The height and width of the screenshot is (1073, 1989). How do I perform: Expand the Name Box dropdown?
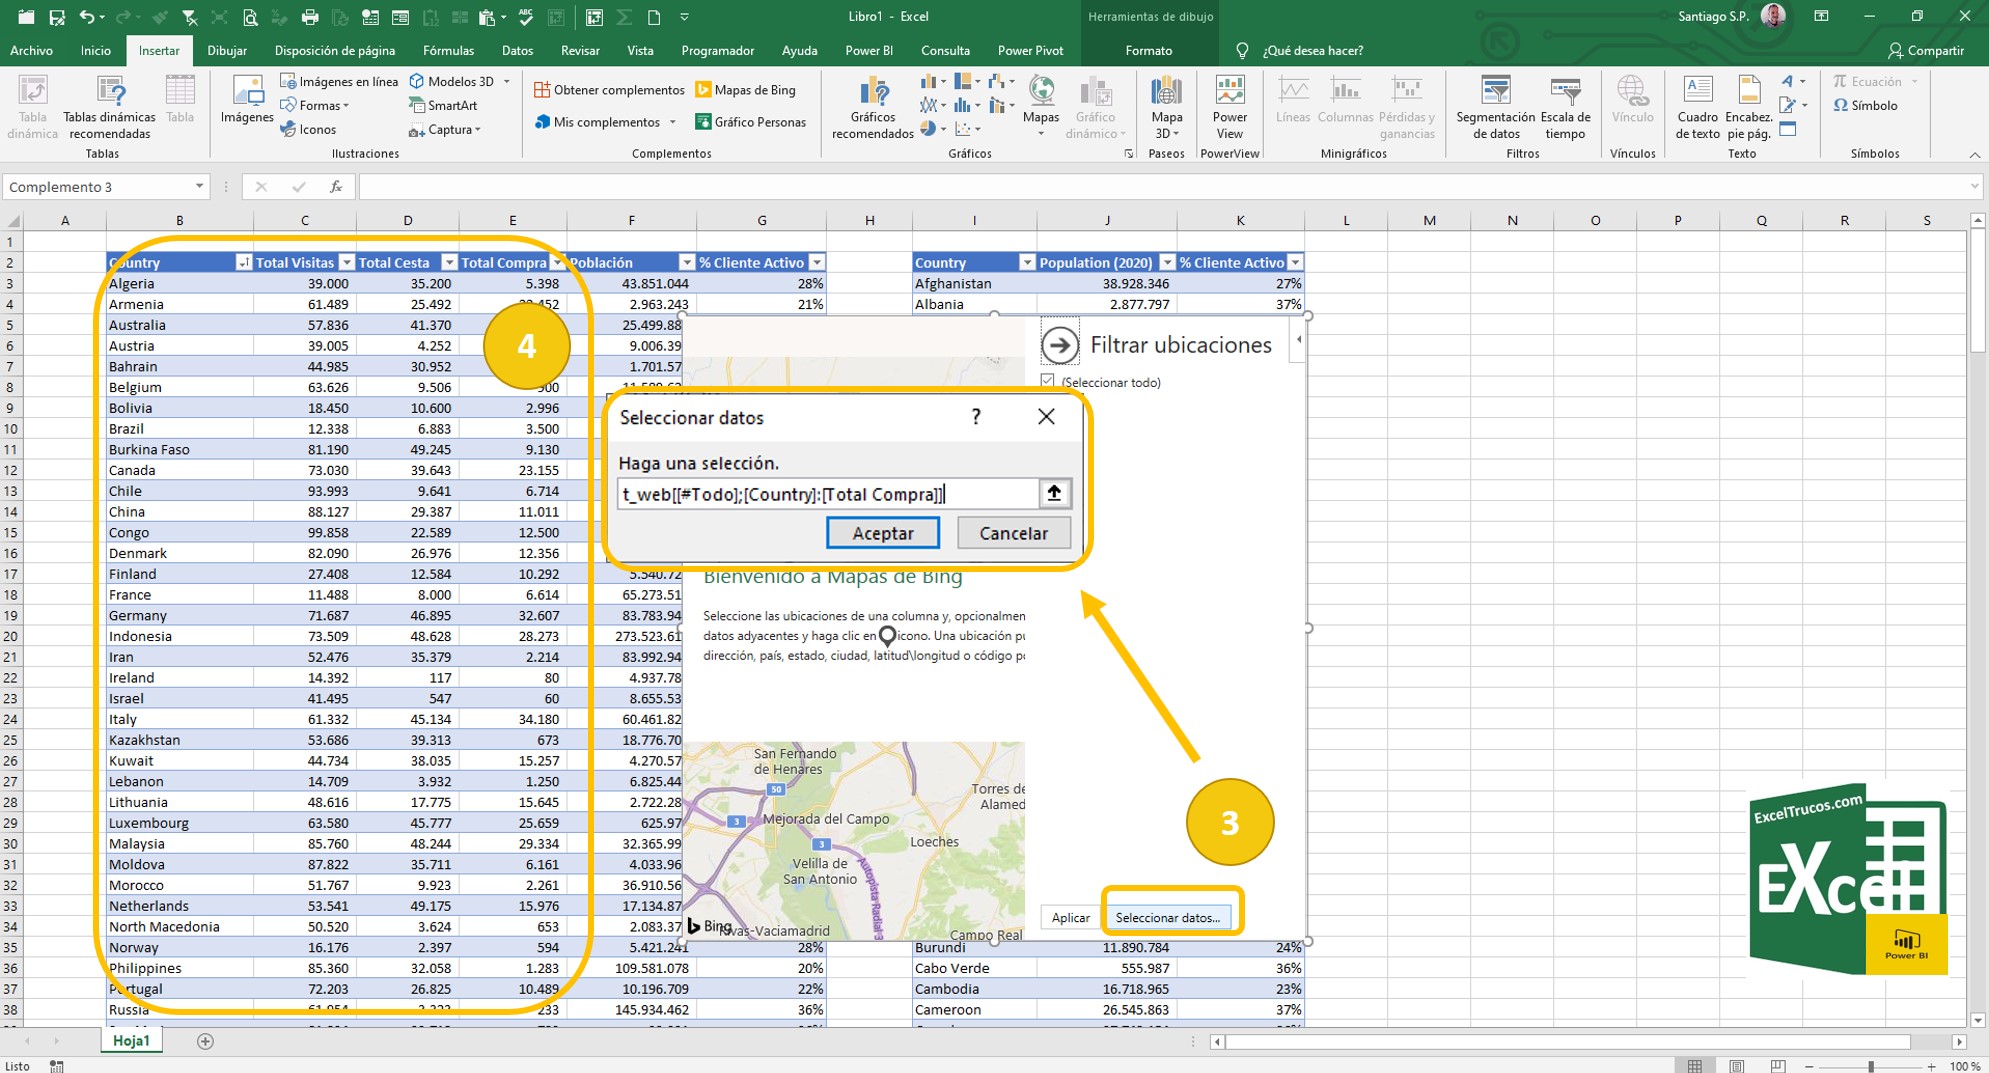tap(199, 187)
